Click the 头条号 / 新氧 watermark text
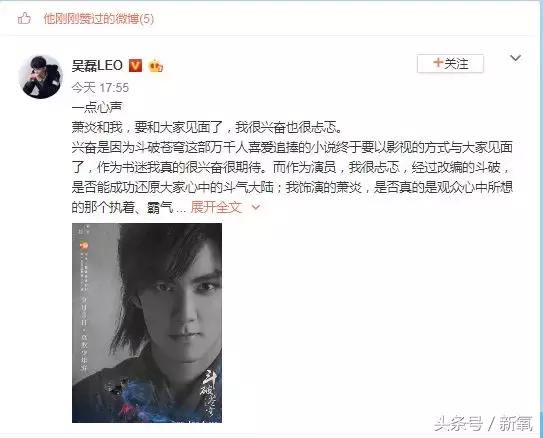 (484, 423)
